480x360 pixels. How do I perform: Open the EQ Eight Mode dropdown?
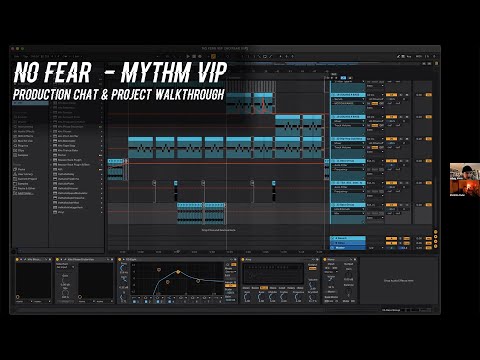point(230,272)
